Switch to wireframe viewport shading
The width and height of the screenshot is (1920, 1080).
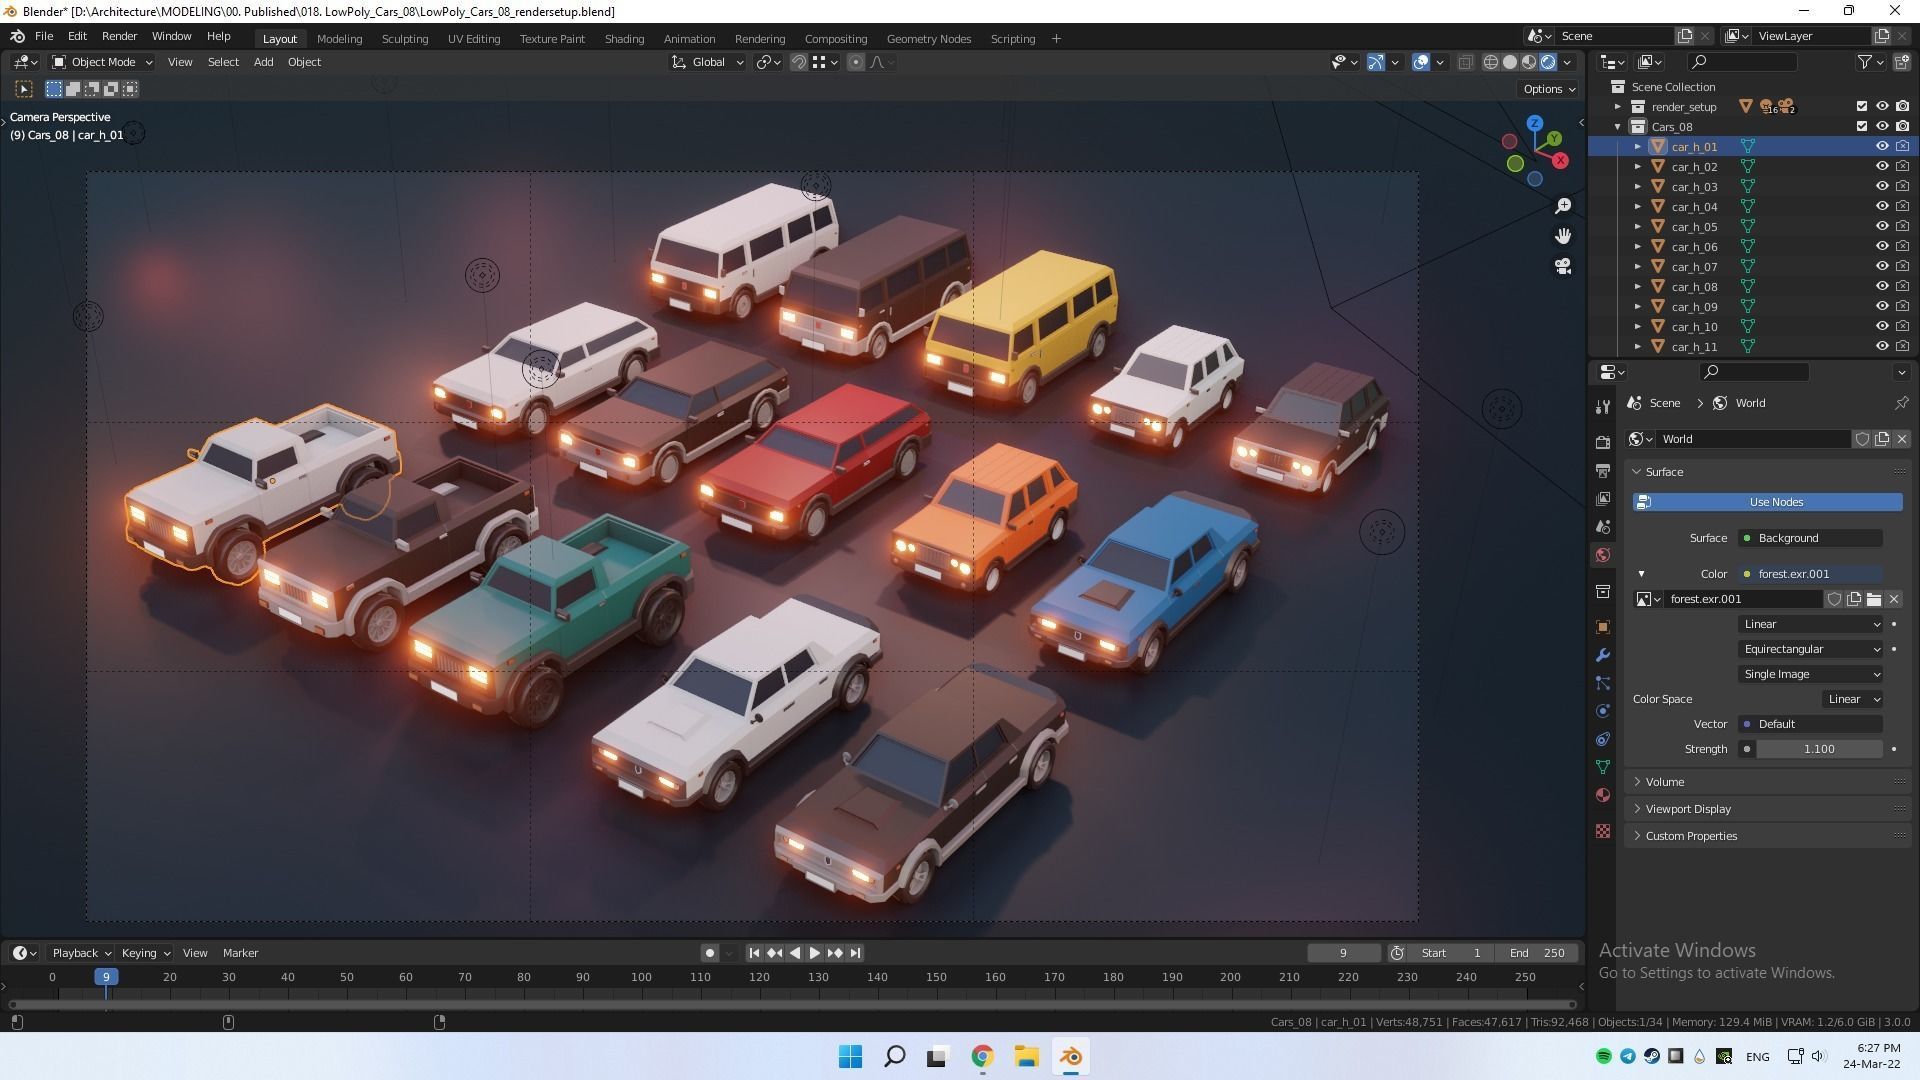[1490, 62]
